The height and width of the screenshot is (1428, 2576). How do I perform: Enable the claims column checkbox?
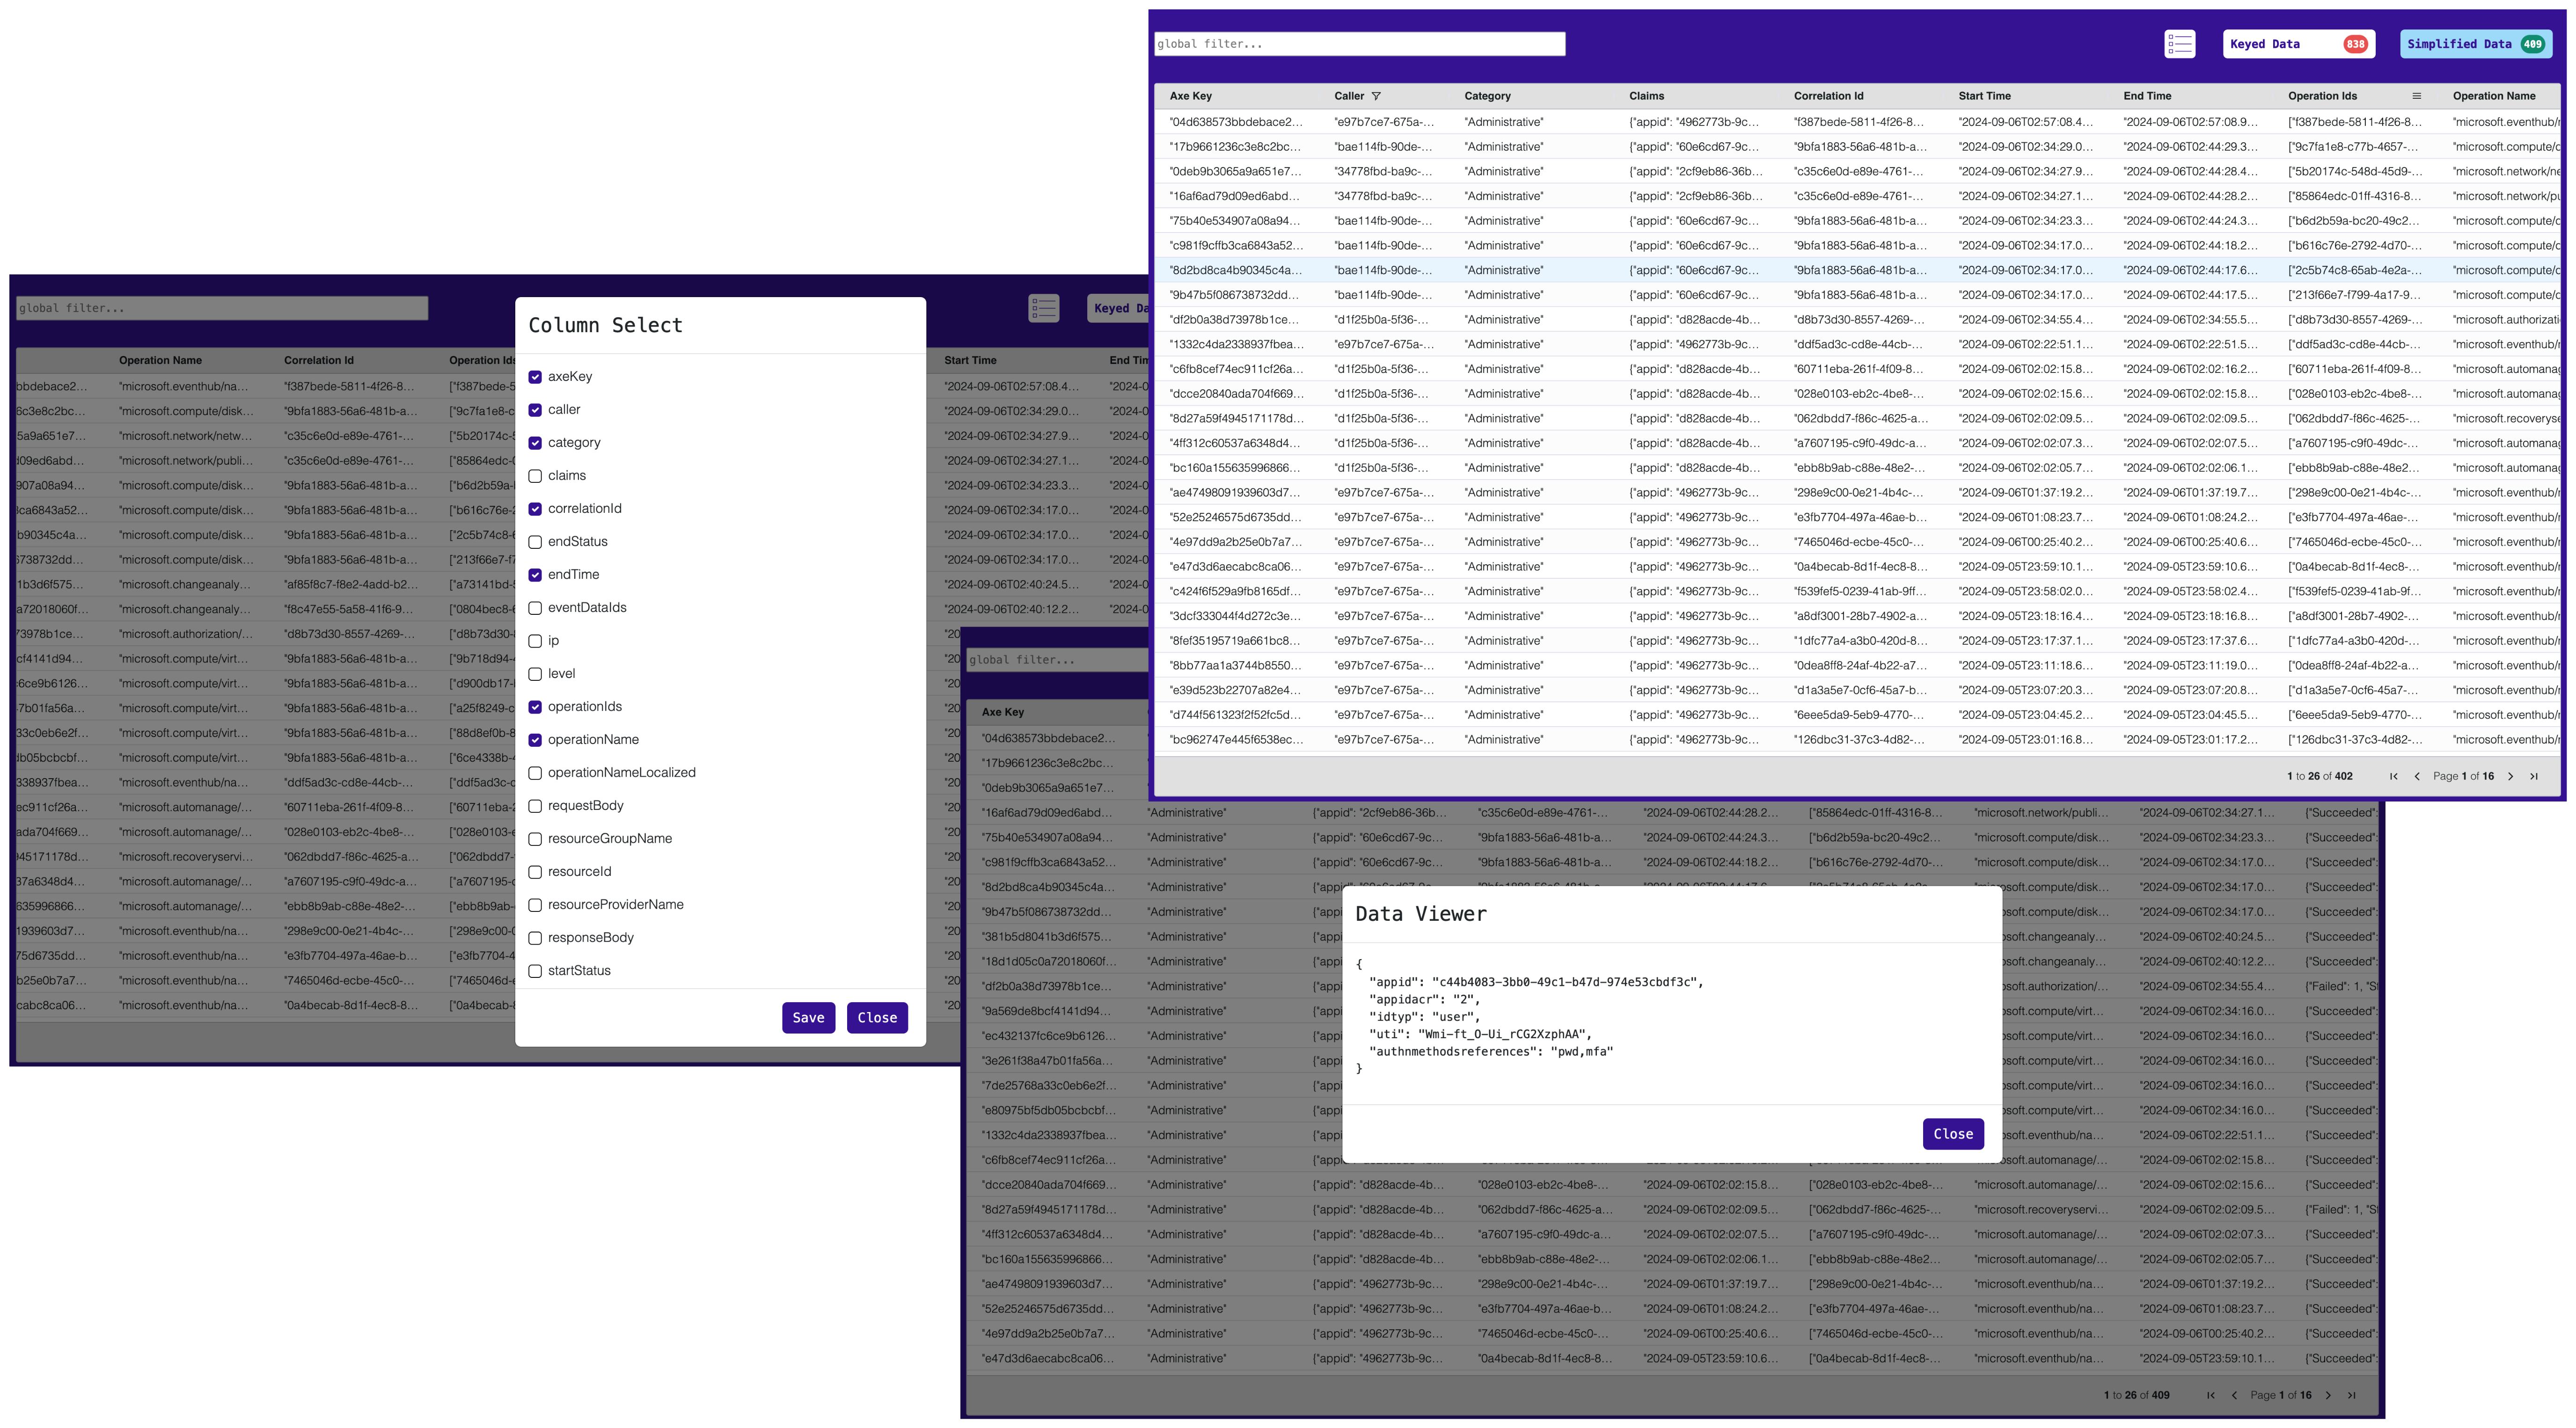(535, 476)
